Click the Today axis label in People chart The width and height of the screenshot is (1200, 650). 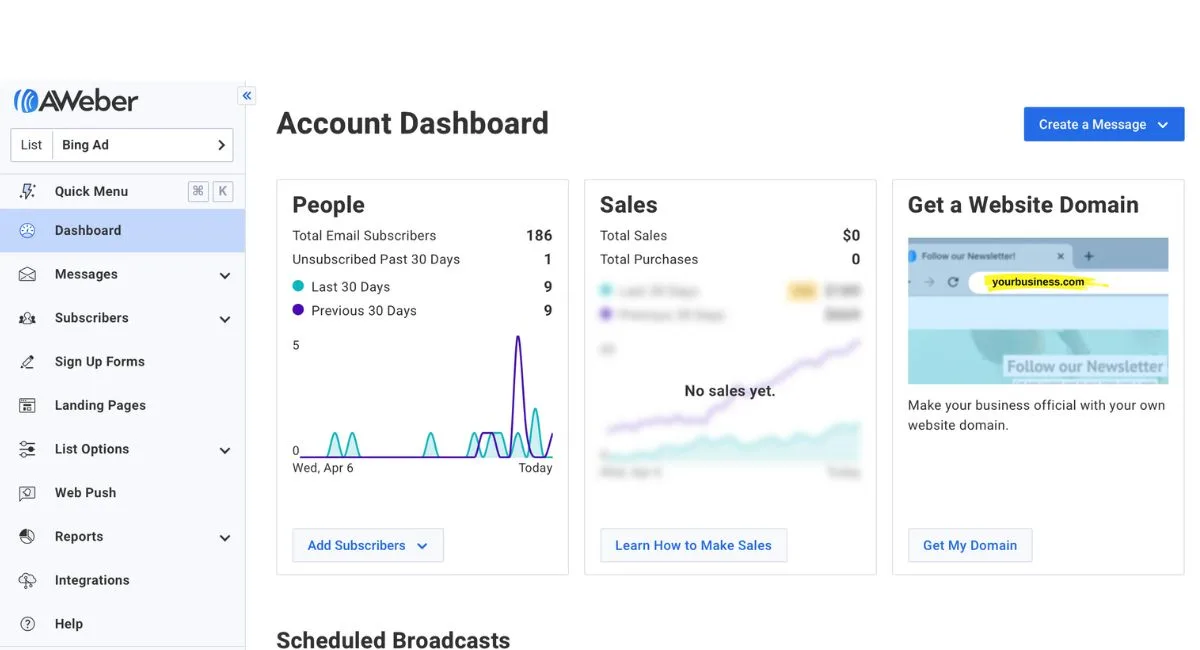pos(535,468)
